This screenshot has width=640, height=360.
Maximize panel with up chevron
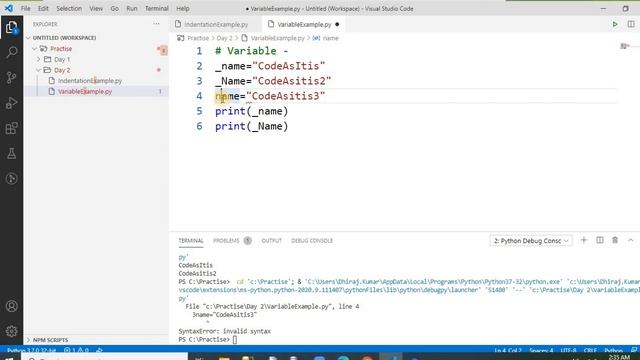click(x=631, y=240)
